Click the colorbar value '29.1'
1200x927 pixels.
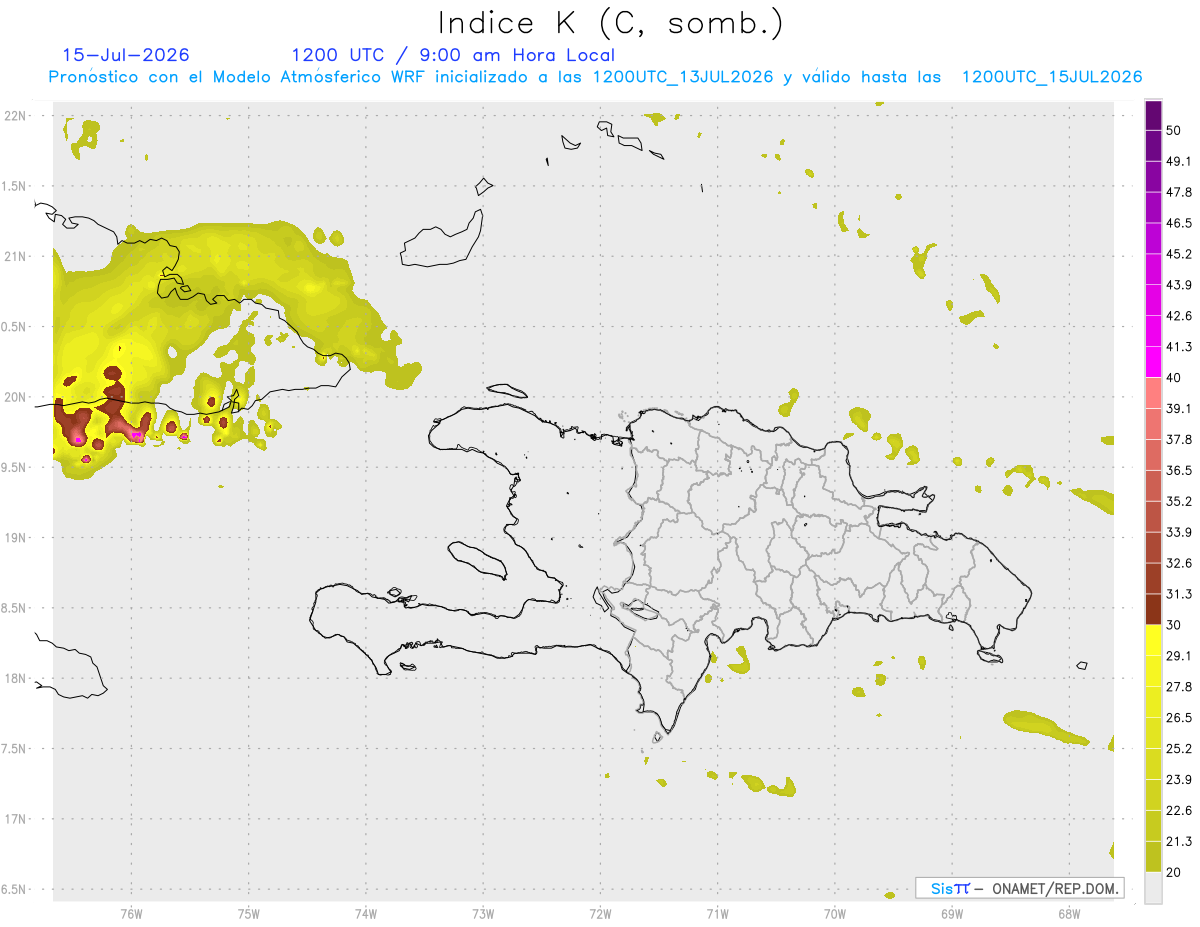[1180, 656]
